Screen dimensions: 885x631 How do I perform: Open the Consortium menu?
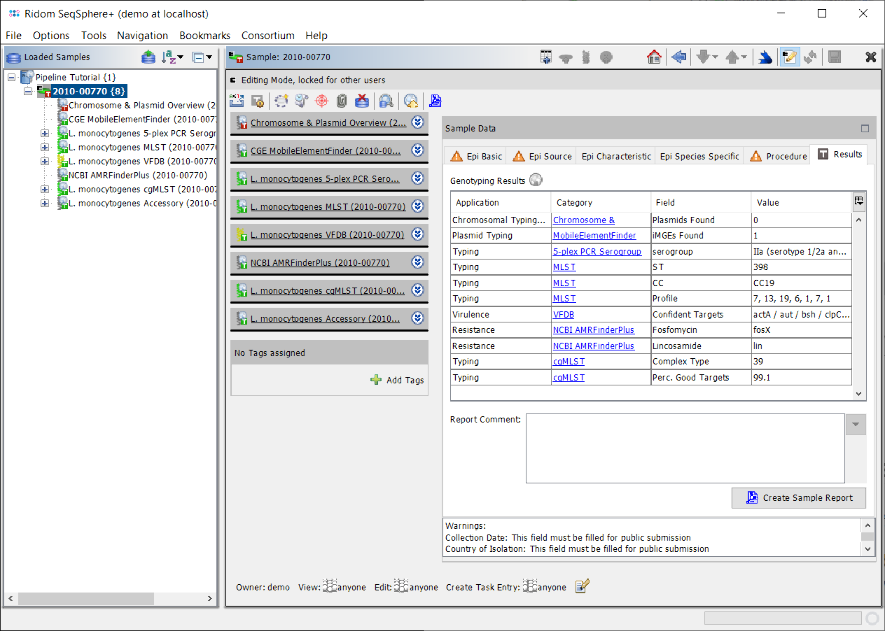tap(267, 35)
